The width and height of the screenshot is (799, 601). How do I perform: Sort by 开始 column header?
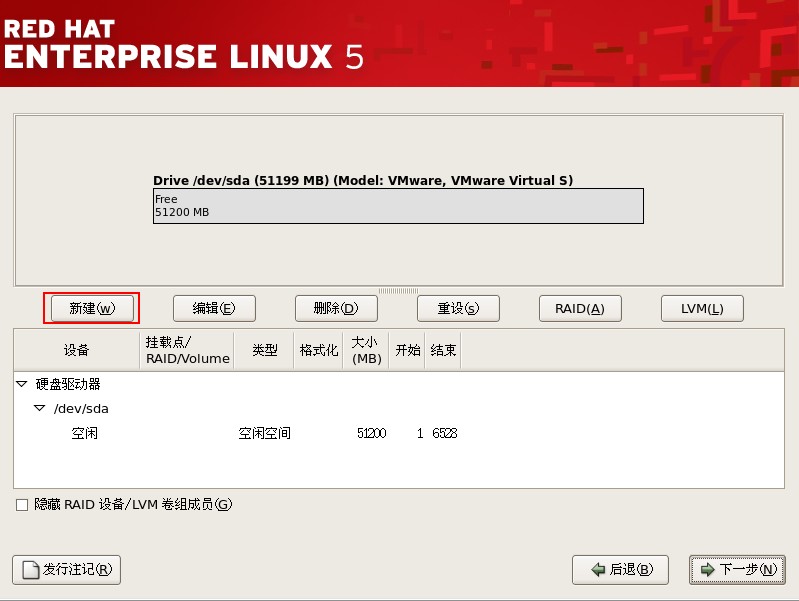(x=408, y=350)
